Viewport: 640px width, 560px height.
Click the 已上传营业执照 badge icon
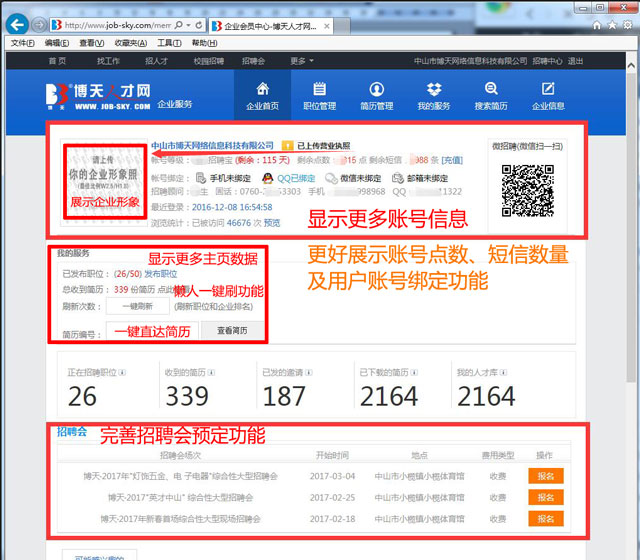pos(287,145)
